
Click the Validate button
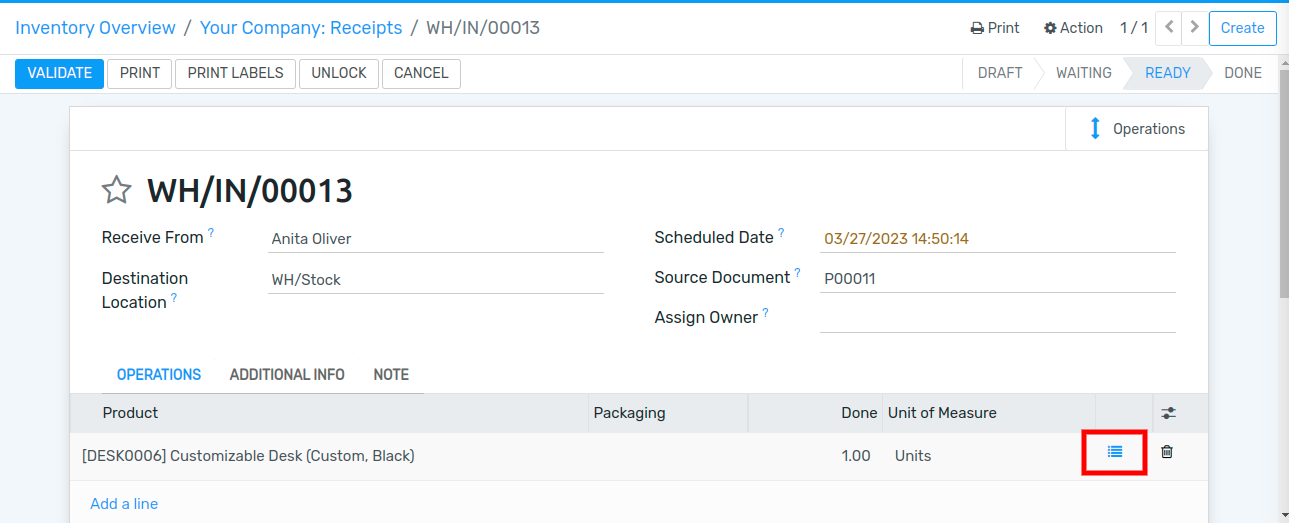coord(59,73)
